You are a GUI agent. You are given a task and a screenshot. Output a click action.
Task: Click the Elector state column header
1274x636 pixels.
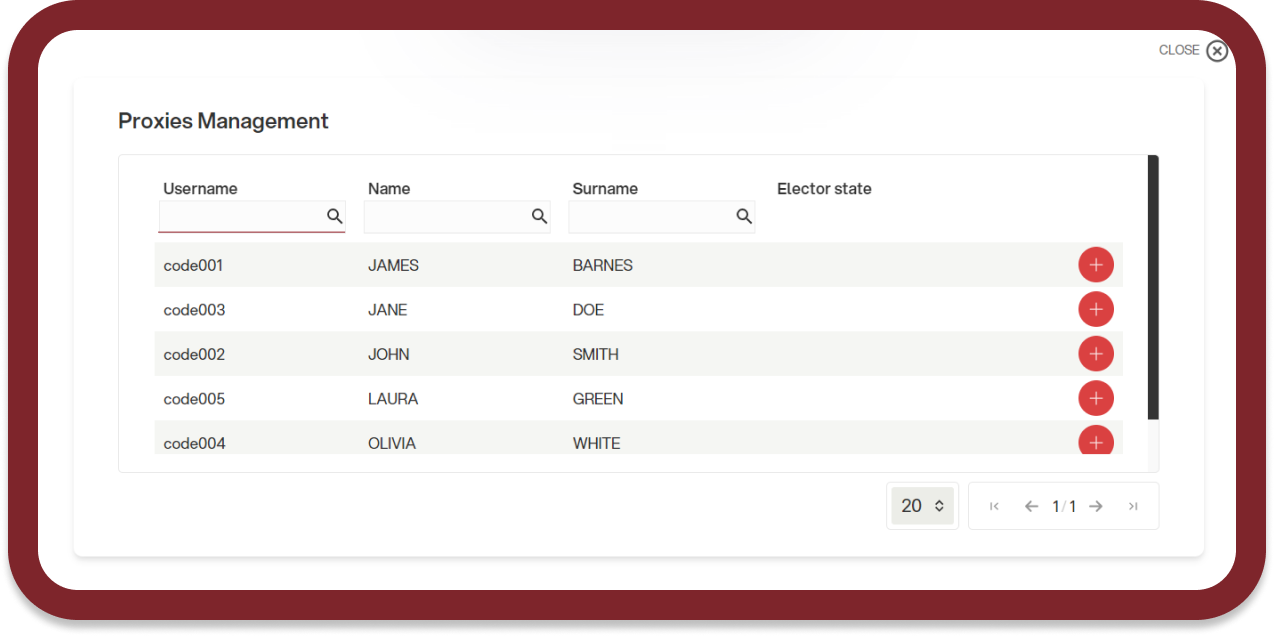click(x=824, y=188)
